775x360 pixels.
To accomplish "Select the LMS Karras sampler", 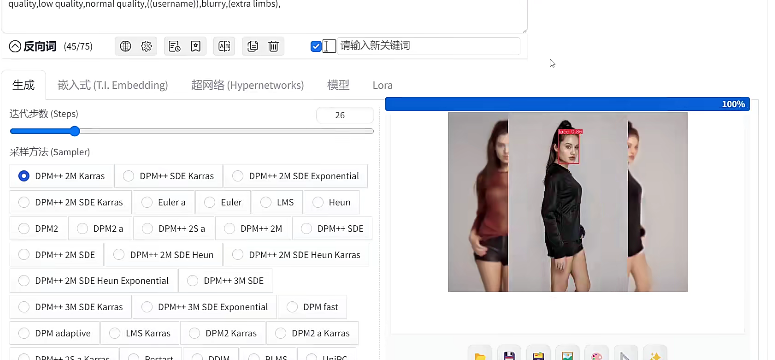I will pyautogui.click(x=140, y=333).
